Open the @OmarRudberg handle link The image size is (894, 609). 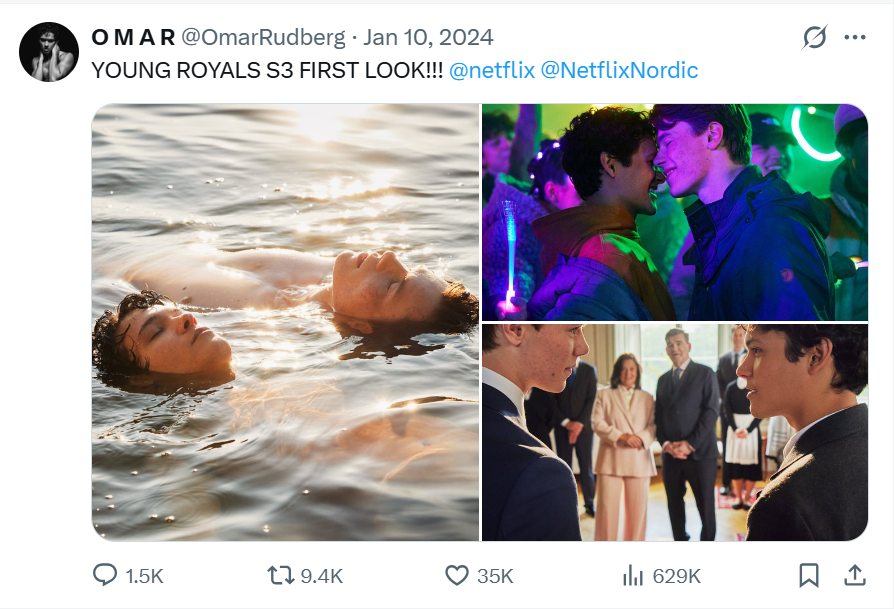(262, 38)
